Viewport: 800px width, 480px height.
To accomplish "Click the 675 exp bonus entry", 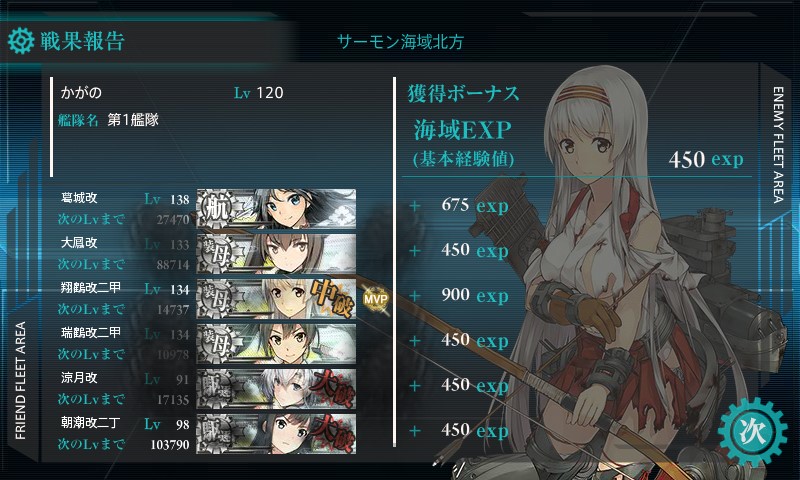I will [475, 206].
